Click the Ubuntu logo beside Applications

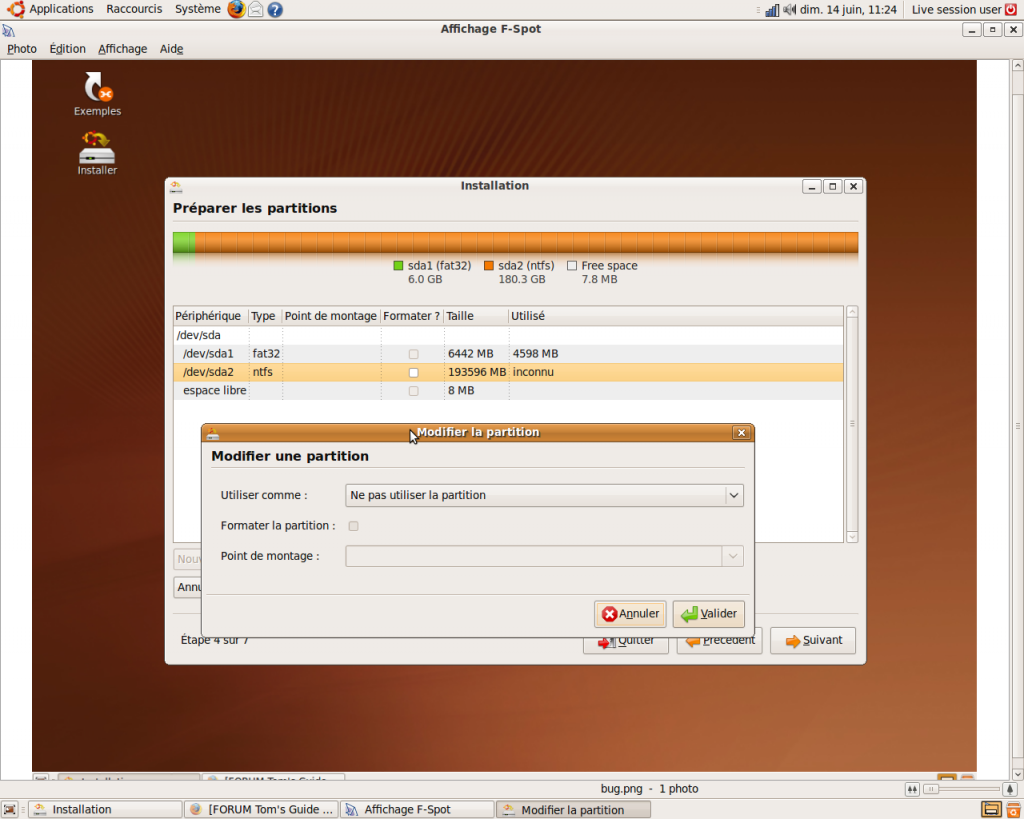pos(16,9)
